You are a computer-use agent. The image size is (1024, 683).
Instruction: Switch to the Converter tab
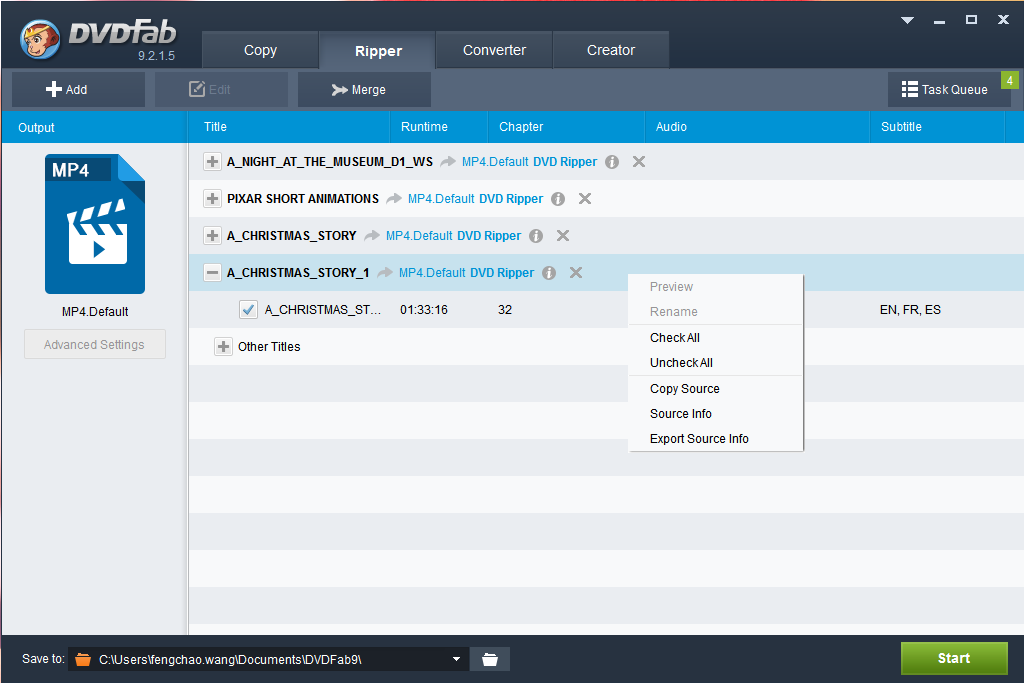[494, 50]
